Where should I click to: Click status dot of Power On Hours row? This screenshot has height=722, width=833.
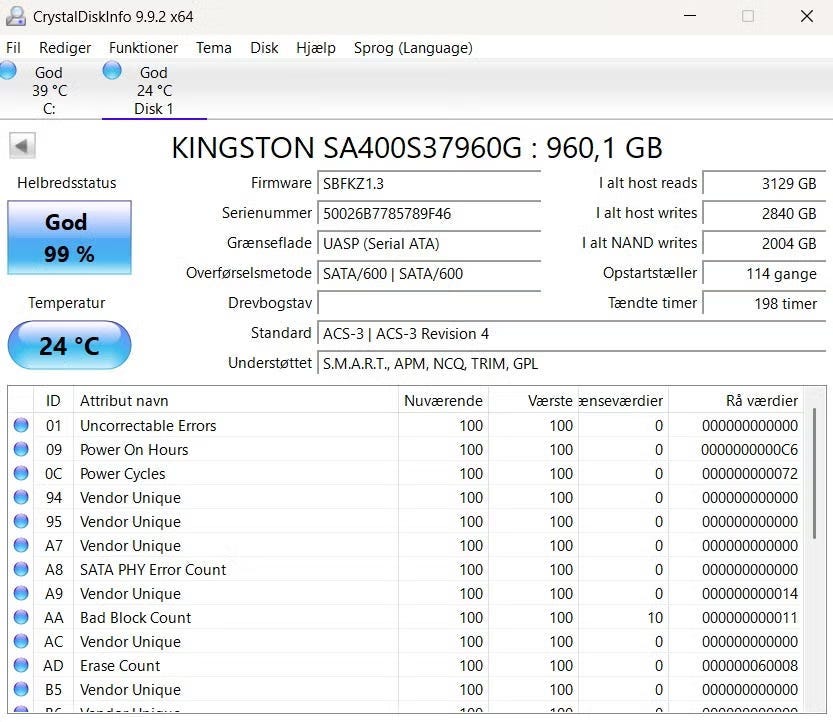(21, 449)
